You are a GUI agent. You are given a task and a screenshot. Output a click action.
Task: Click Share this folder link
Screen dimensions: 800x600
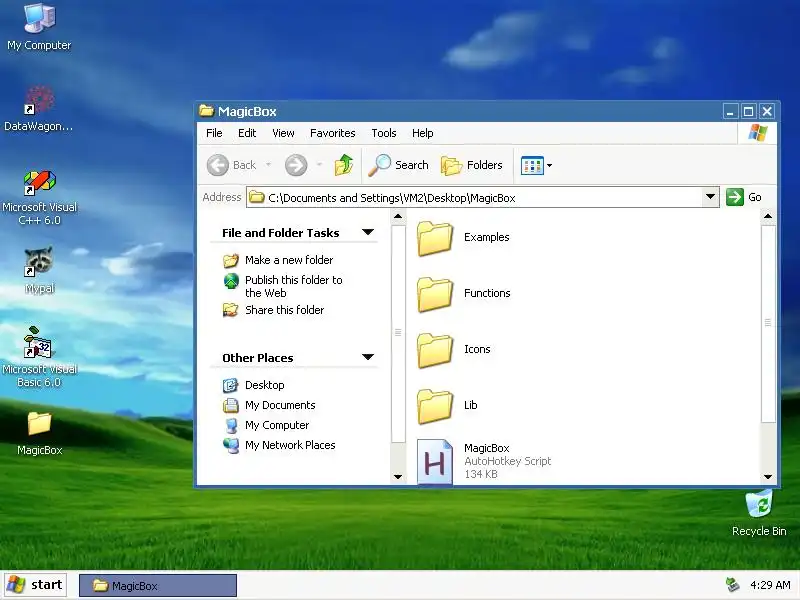(x=284, y=310)
